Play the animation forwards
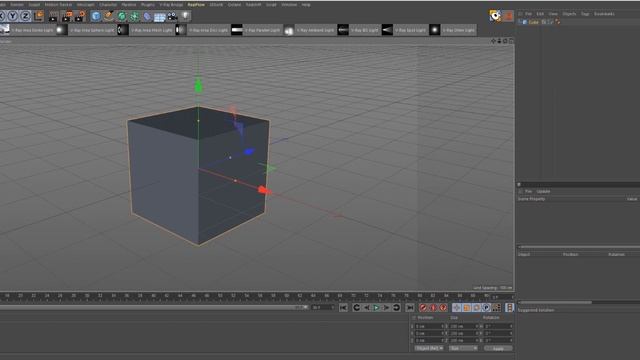640x360 pixels. (x=376, y=308)
